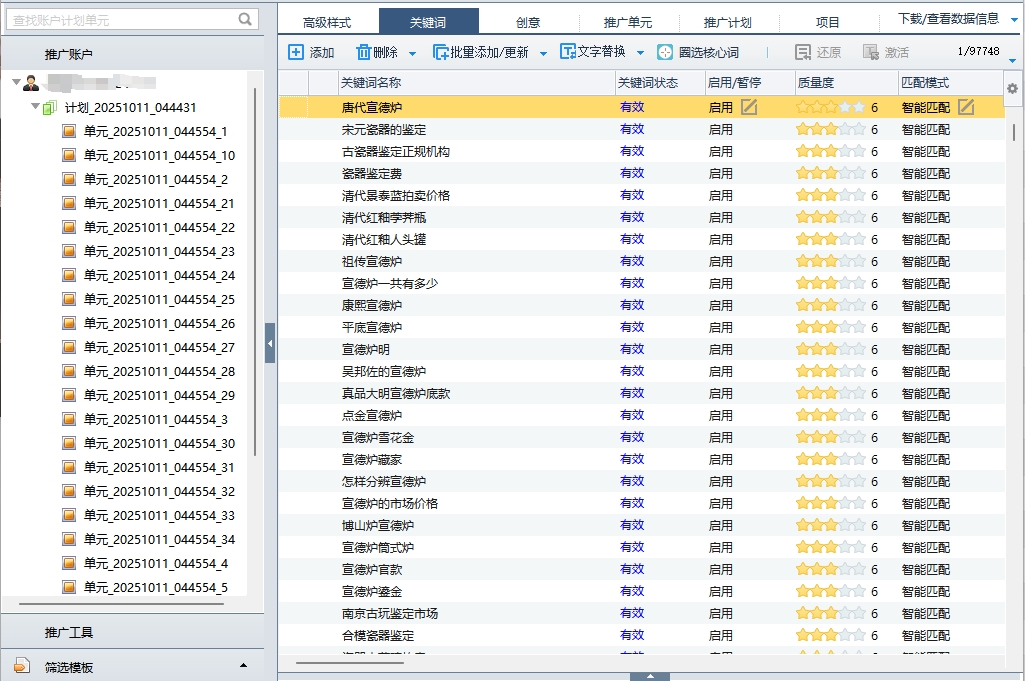This screenshot has height=681, width=1025.
Task: Edit match mode of 唐代宣德炉 row
Action: 965,107
